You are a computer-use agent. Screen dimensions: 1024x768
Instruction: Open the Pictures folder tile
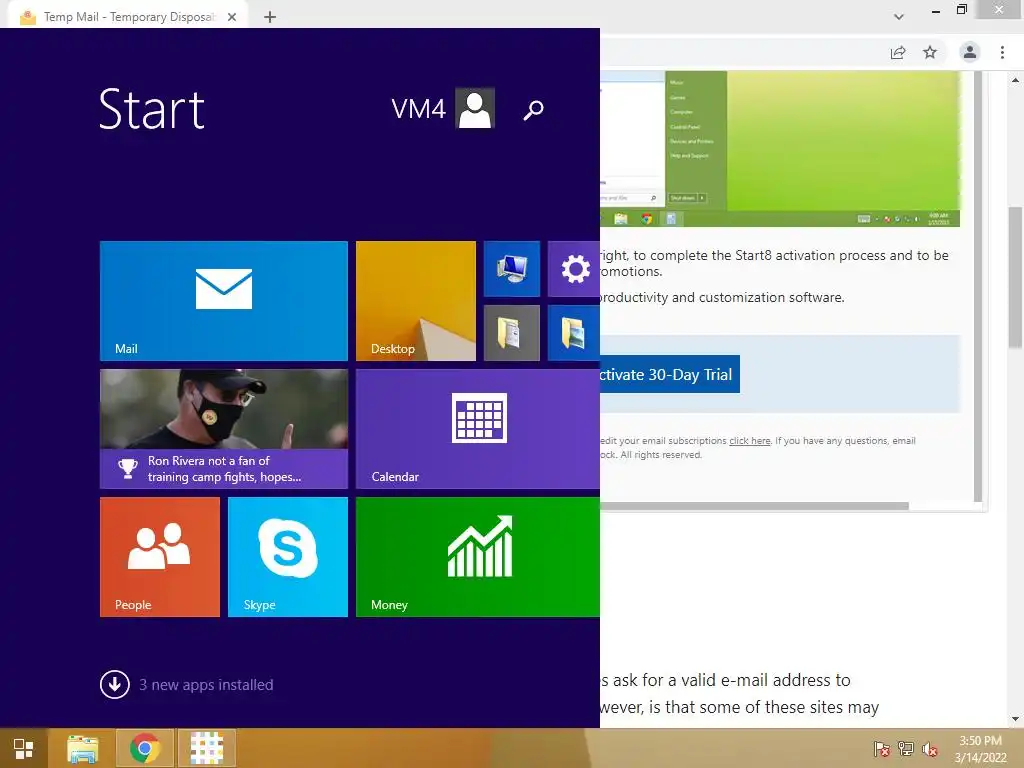574,332
